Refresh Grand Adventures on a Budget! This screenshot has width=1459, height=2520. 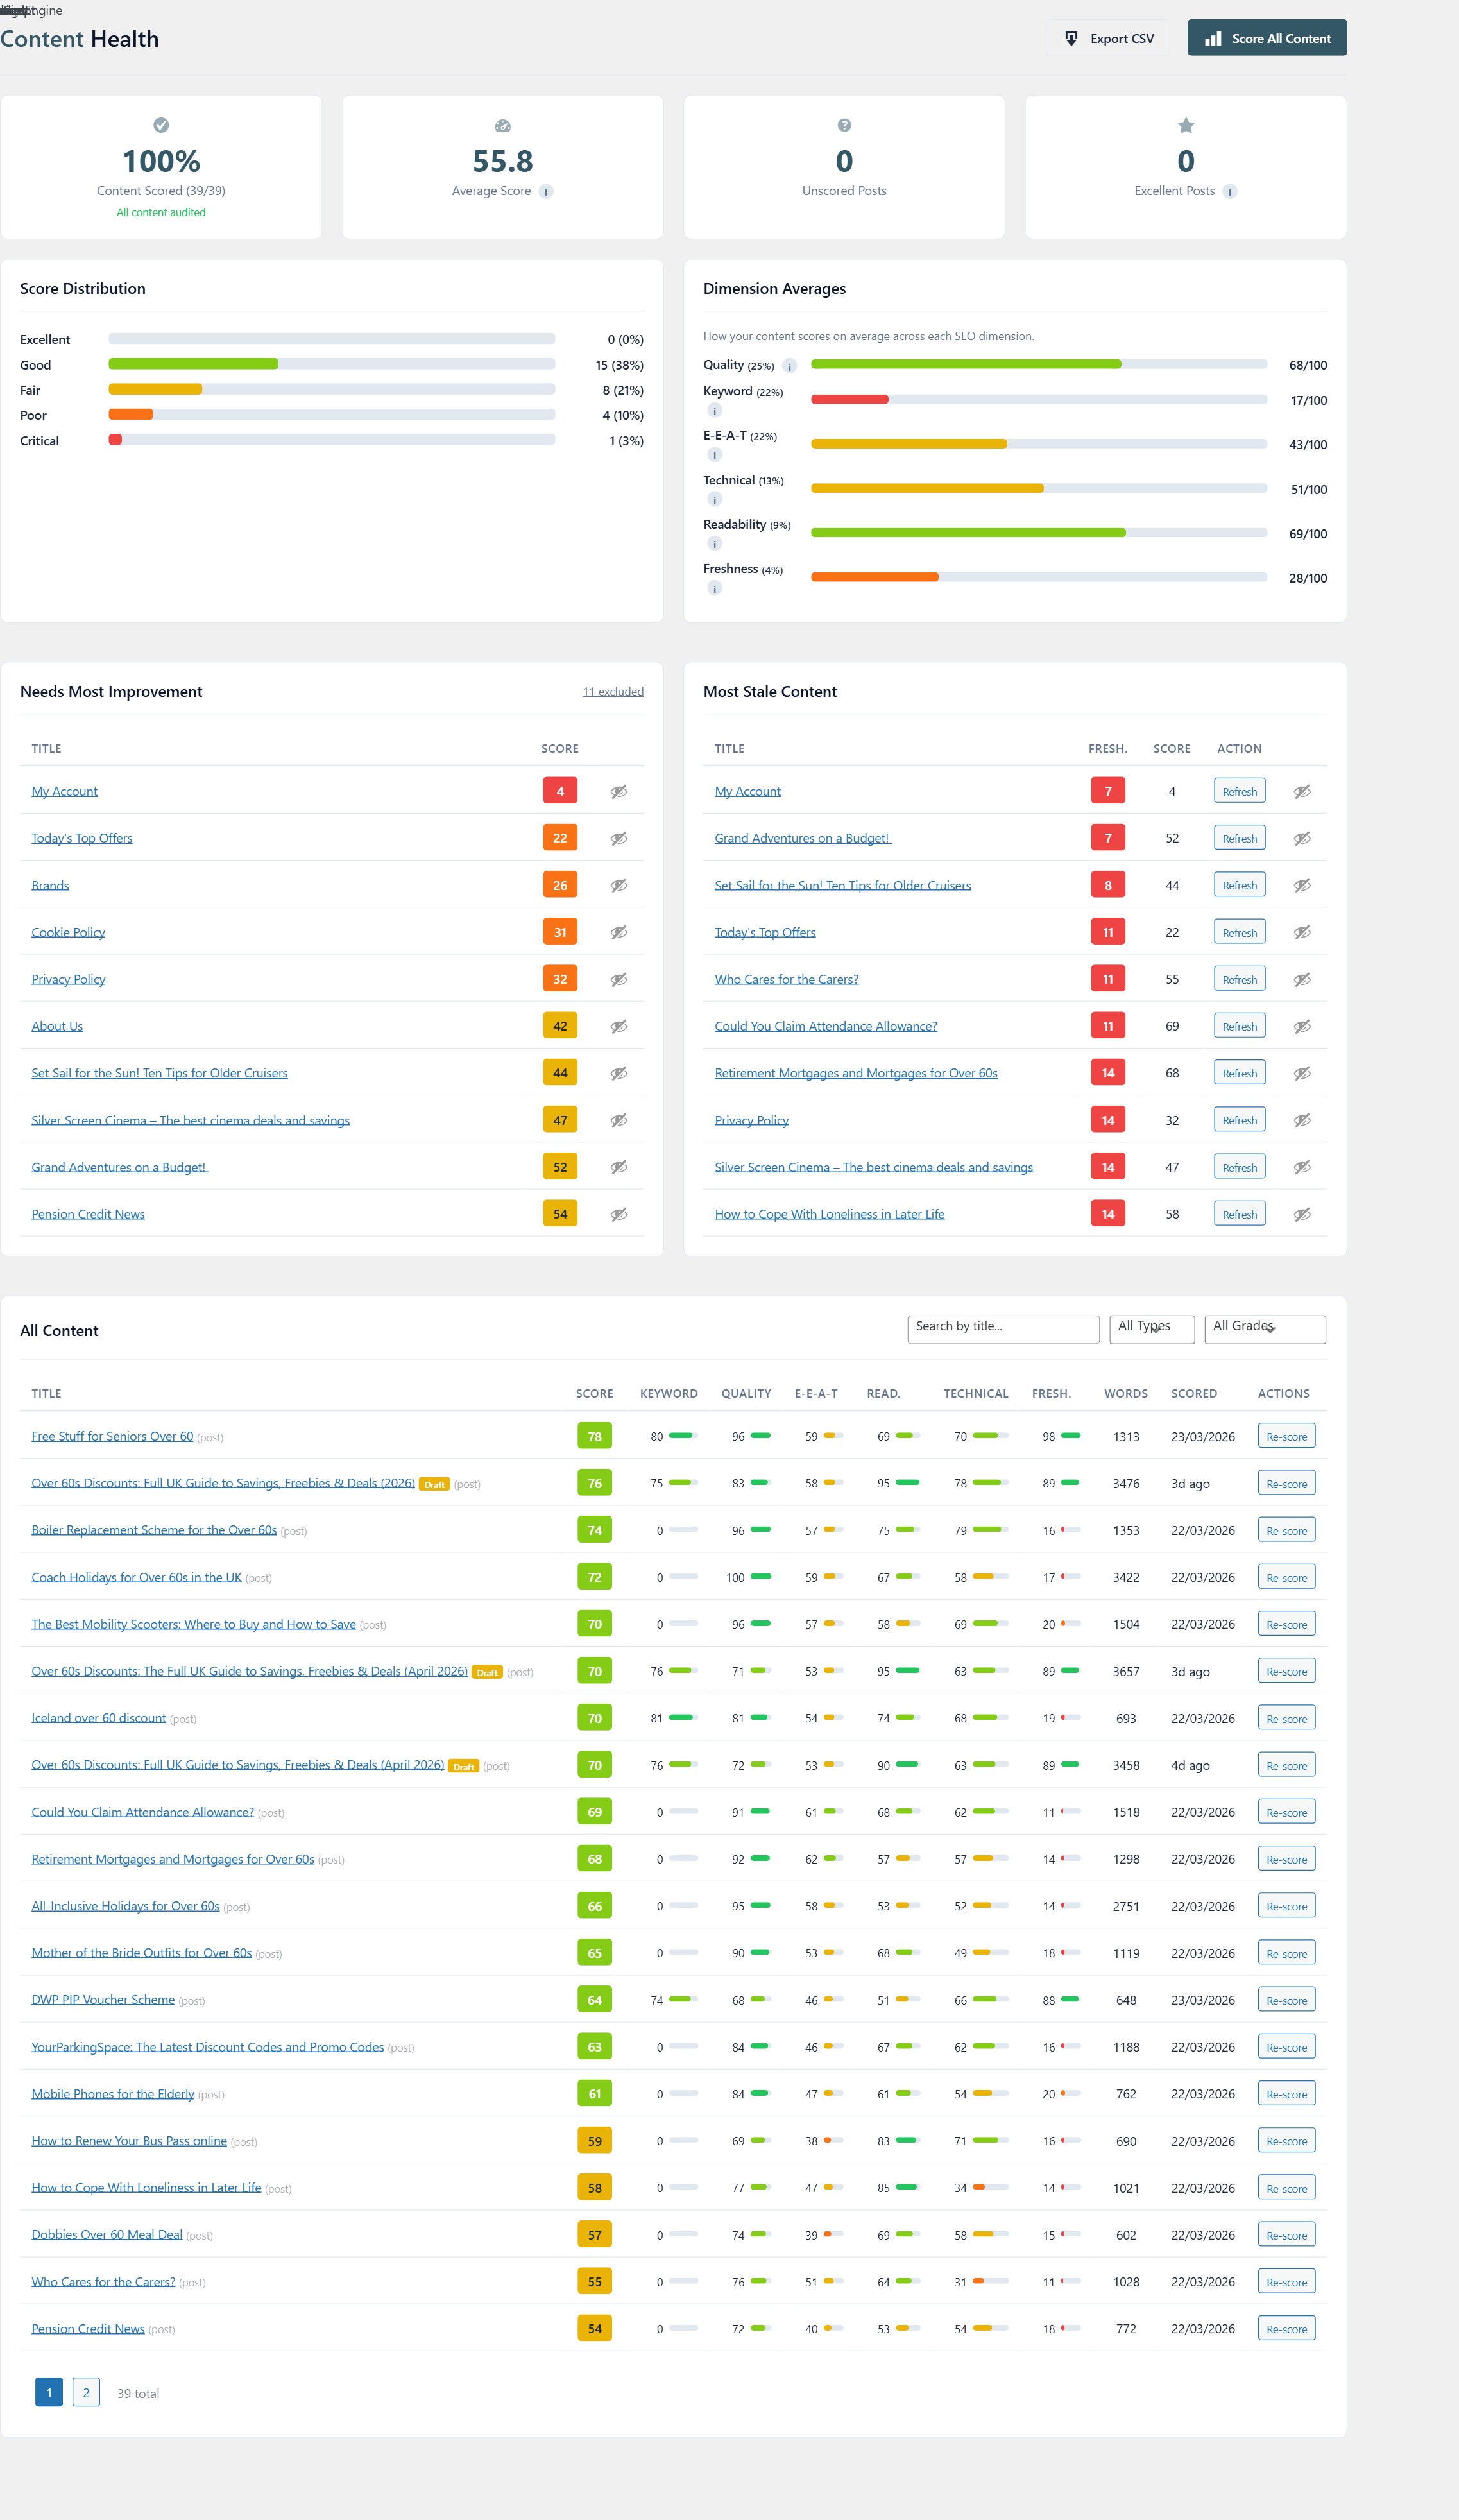click(1239, 837)
